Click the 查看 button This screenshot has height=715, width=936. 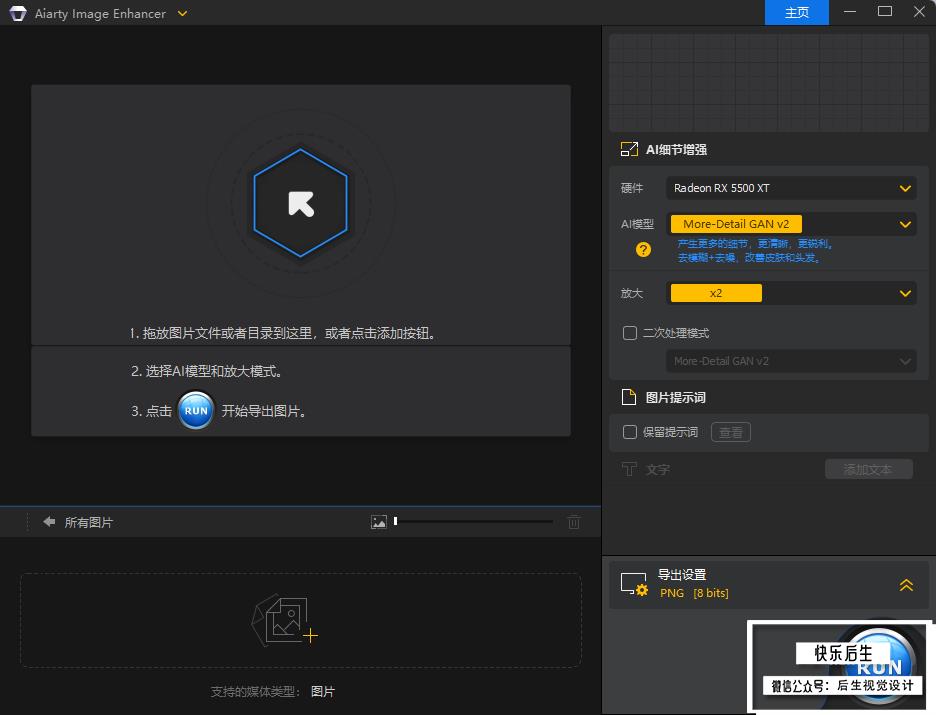click(731, 432)
